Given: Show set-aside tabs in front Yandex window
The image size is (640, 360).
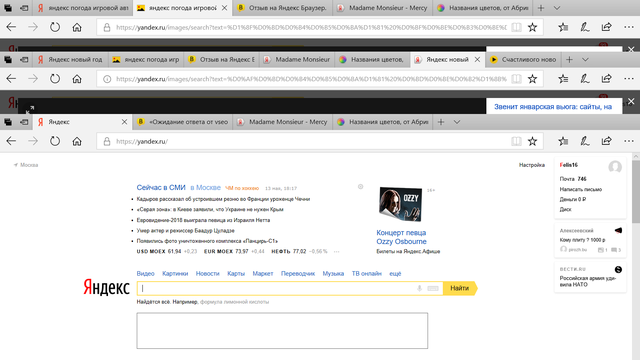Looking at the screenshot, I should [8, 122].
